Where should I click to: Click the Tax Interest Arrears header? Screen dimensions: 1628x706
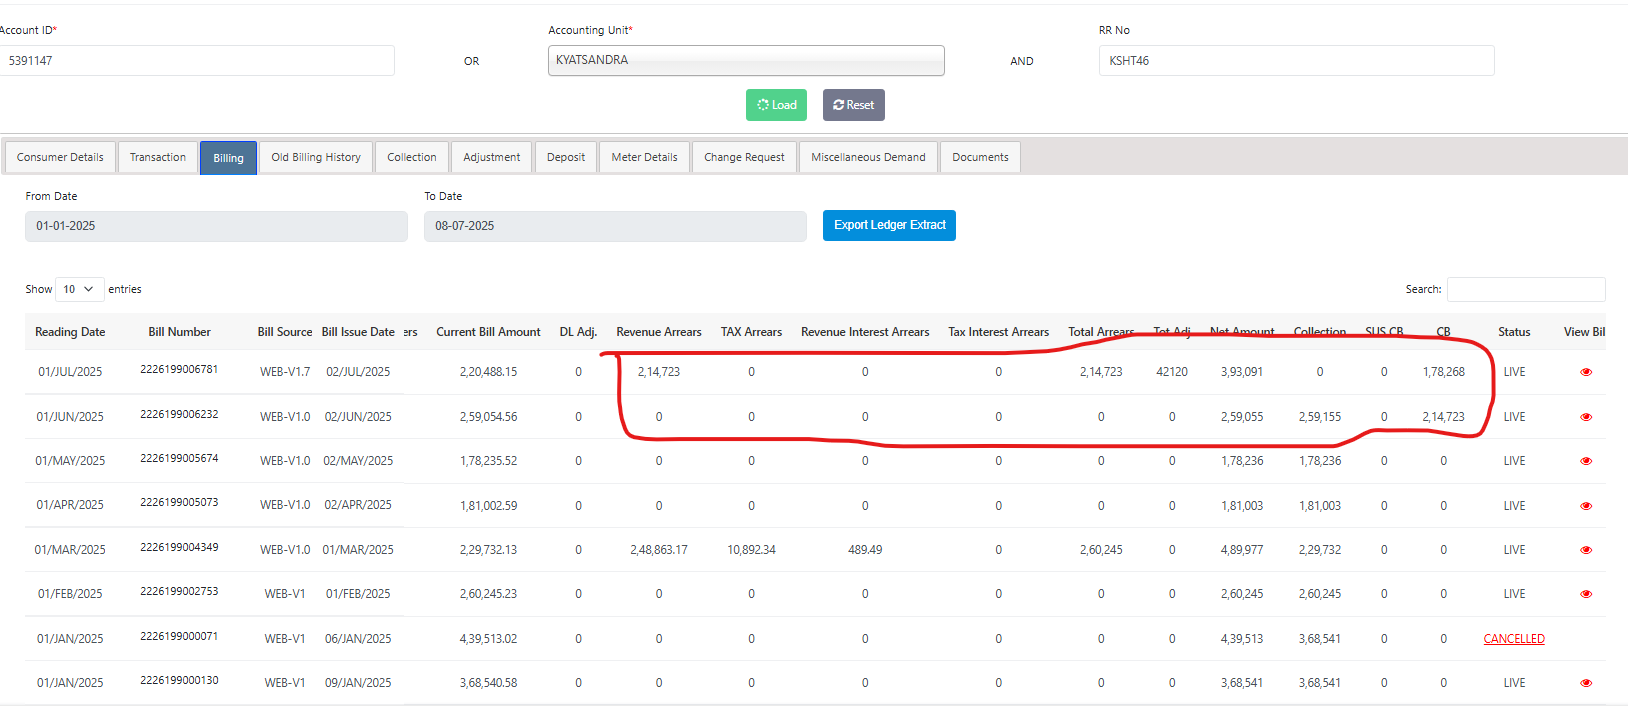(x=998, y=332)
